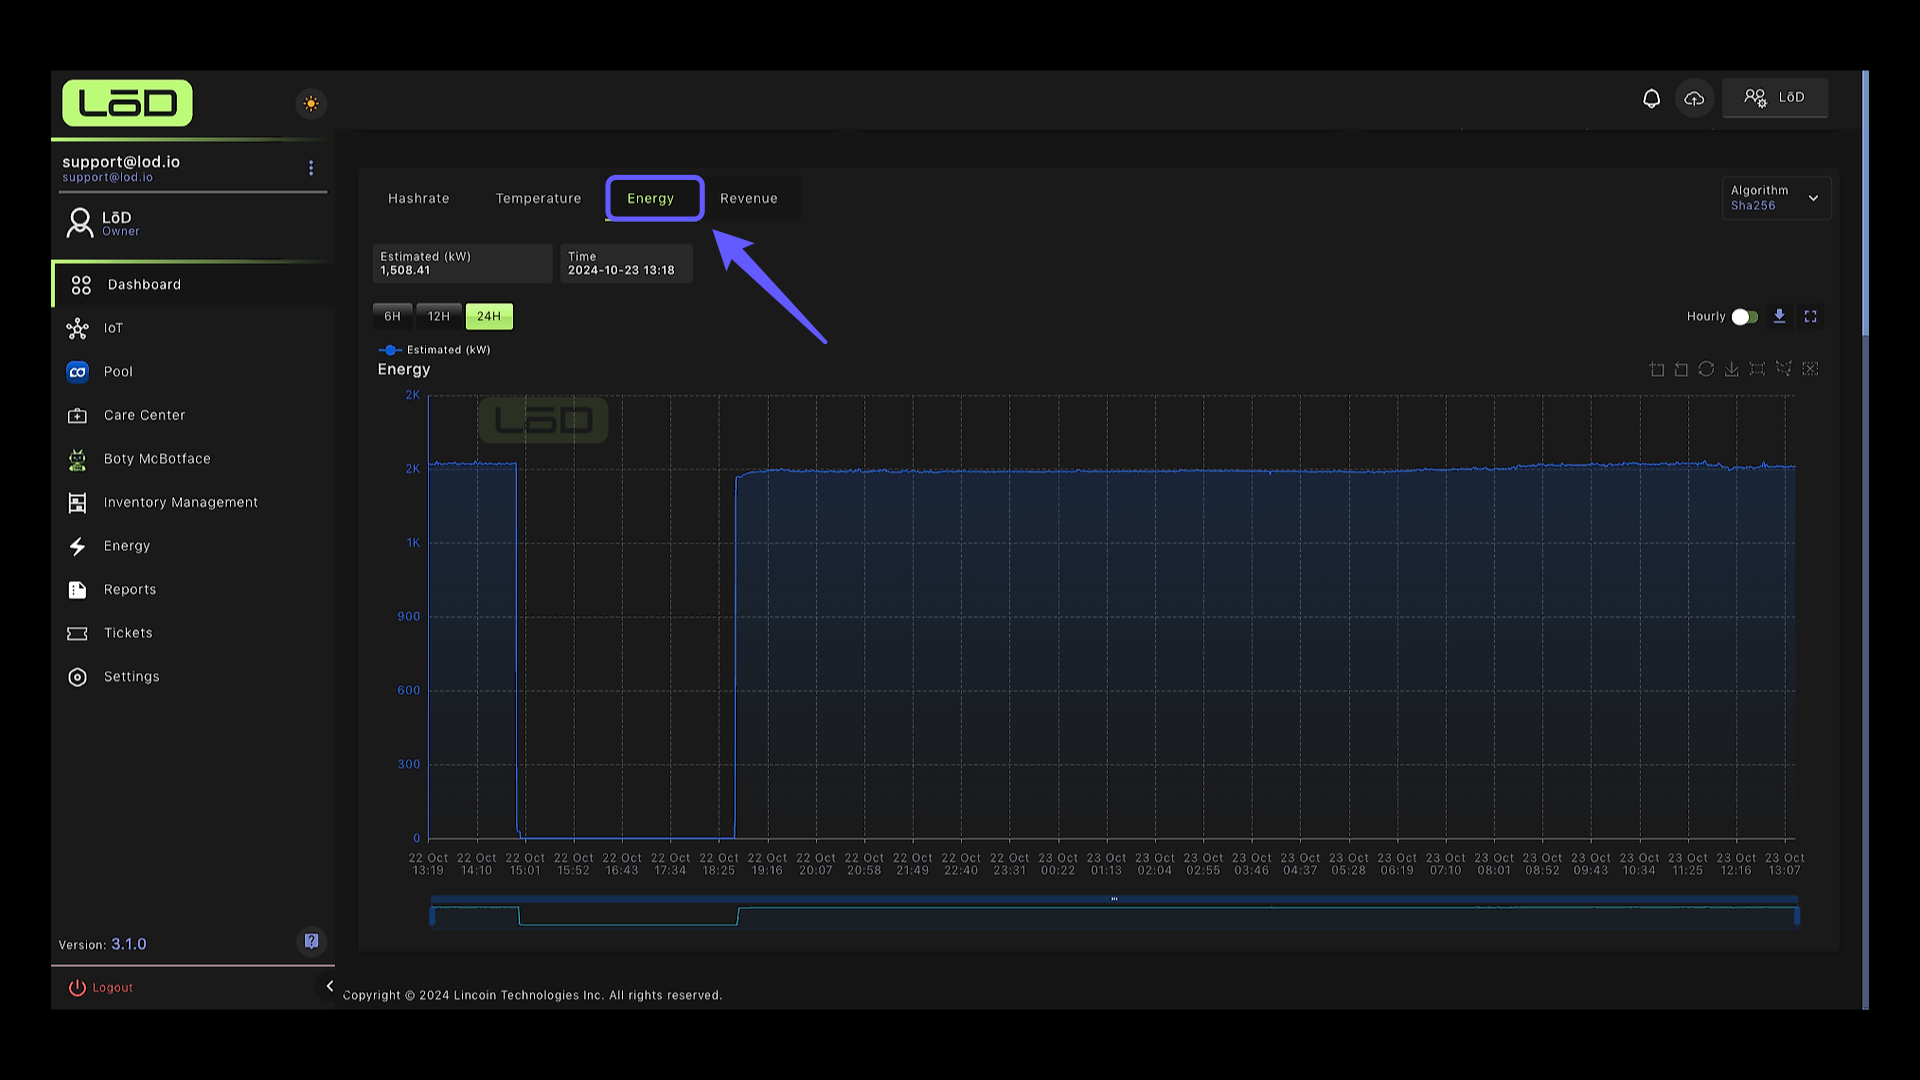Viewport: 1920px width, 1080px height.
Task: Switch to the Revenue tab
Action: pyautogui.click(x=749, y=198)
